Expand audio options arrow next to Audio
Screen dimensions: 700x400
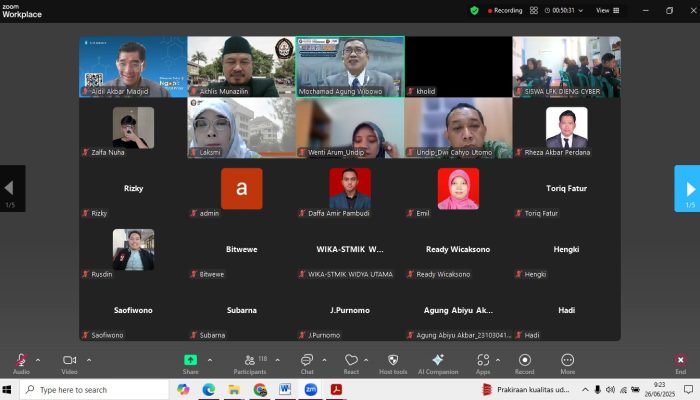click(38, 360)
